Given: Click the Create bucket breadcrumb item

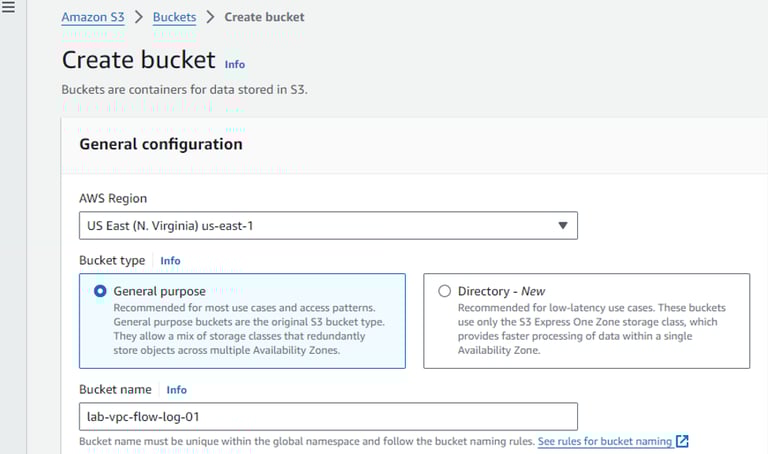Looking at the screenshot, I should click(x=264, y=17).
